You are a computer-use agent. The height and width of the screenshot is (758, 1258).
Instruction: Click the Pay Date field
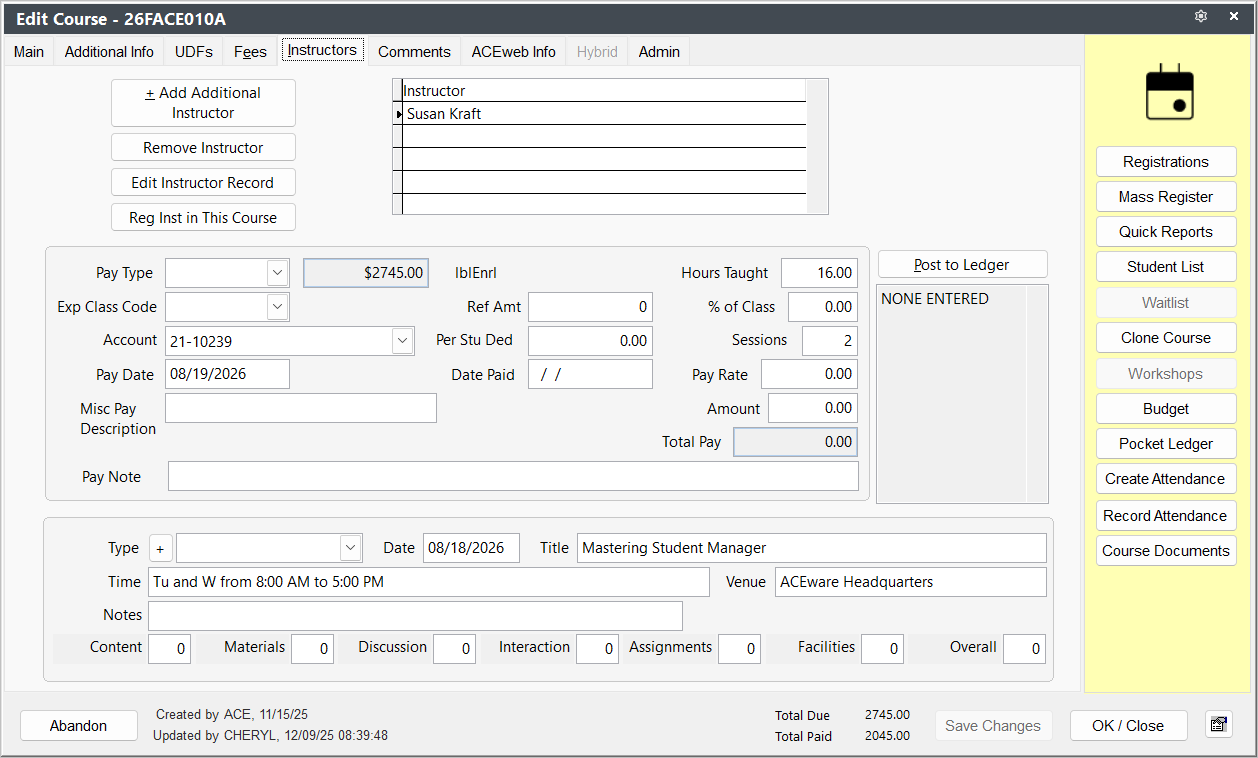[x=227, y=374]
